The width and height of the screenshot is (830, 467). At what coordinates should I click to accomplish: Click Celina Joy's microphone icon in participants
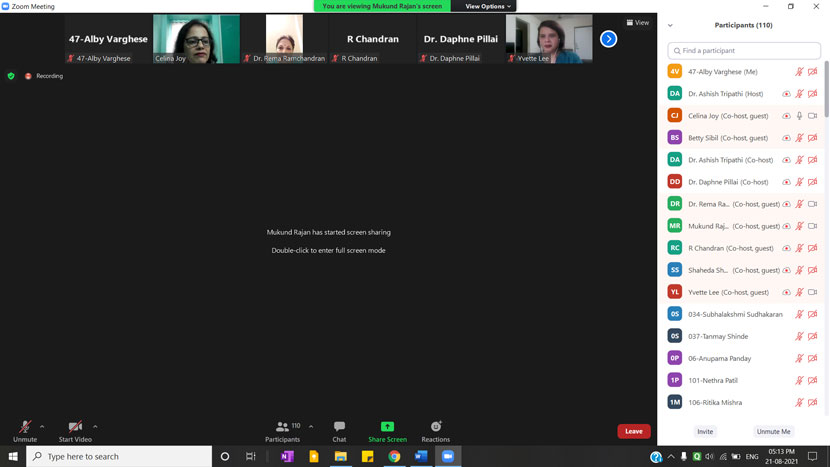click(799, 116)
